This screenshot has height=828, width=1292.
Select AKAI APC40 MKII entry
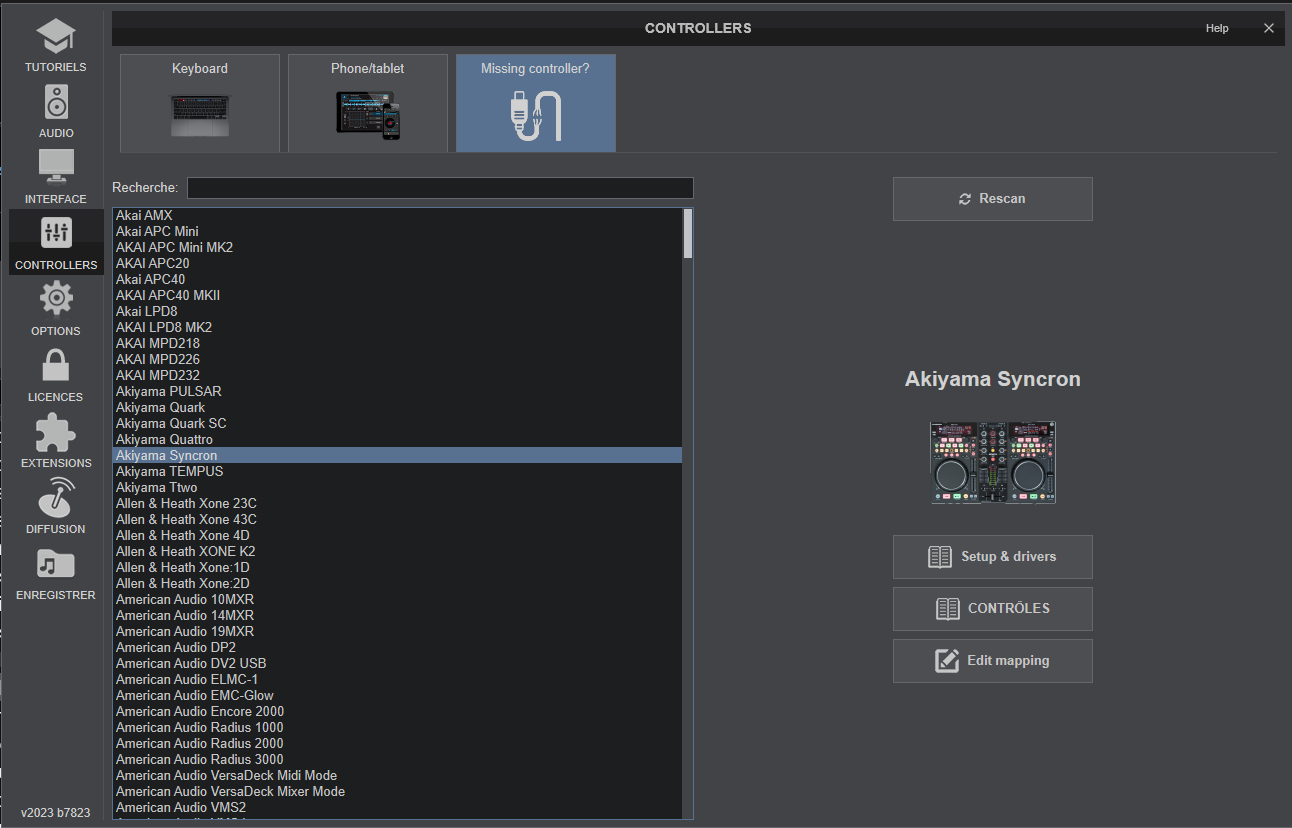point(397,295)
